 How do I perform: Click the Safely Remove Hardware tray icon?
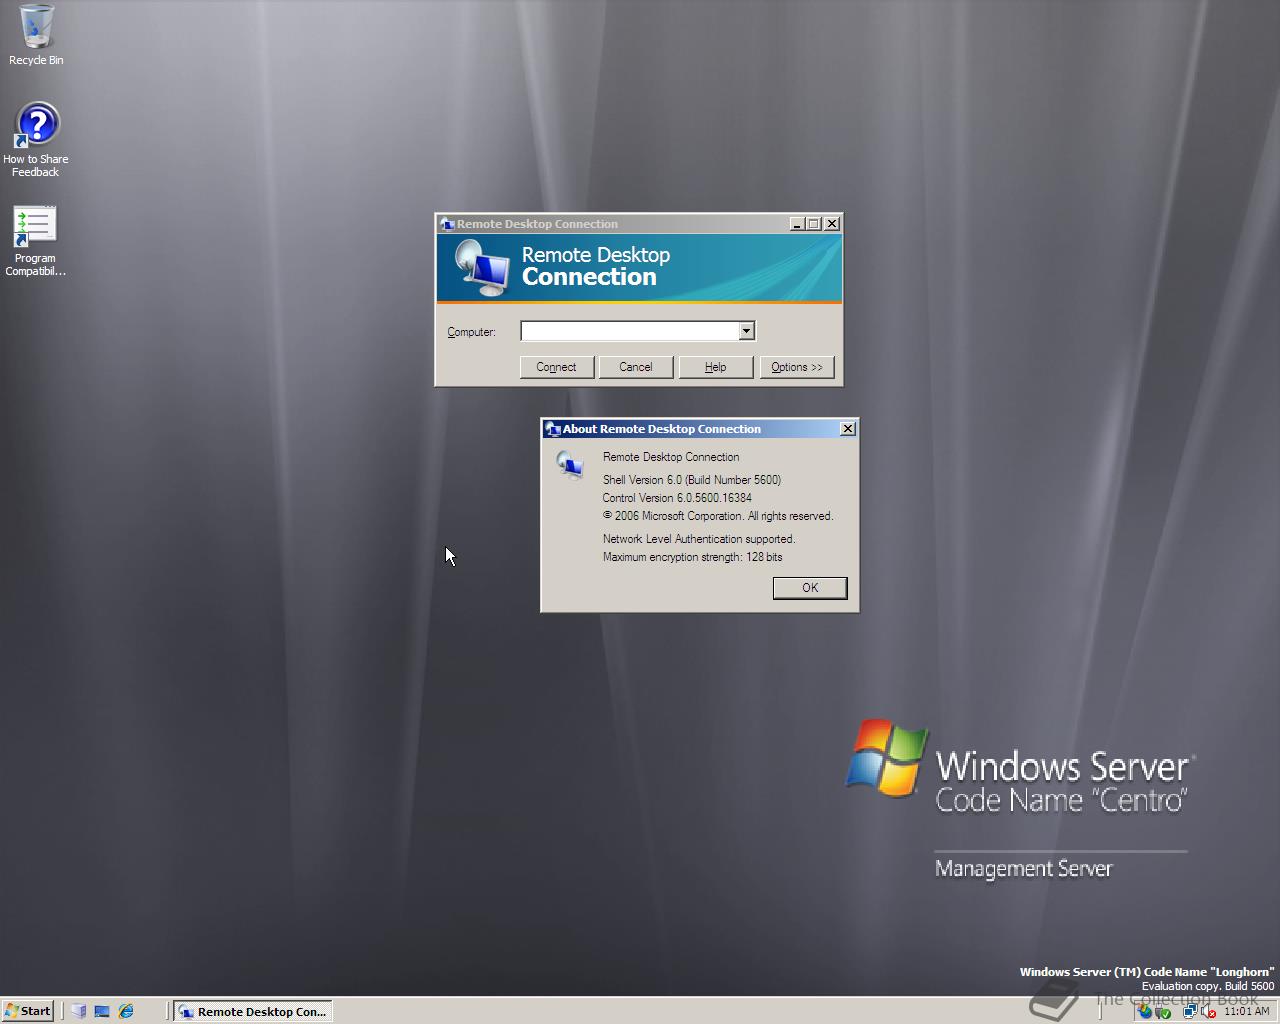[1163, 1011]
